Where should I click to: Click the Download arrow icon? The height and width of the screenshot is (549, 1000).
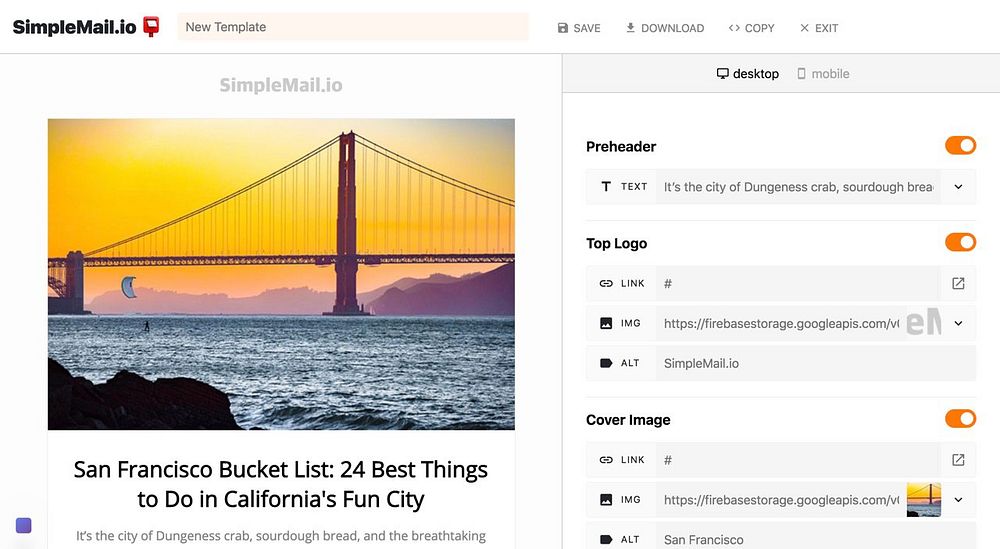[631, 28]
